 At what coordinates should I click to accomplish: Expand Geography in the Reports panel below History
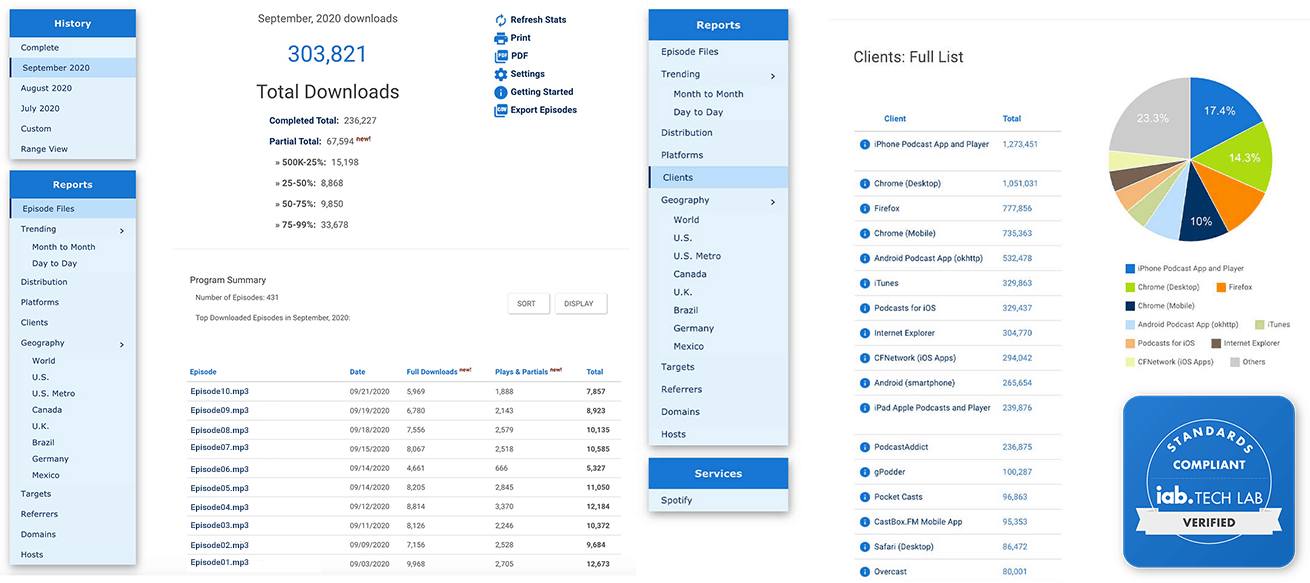click(x=122, y=345)
